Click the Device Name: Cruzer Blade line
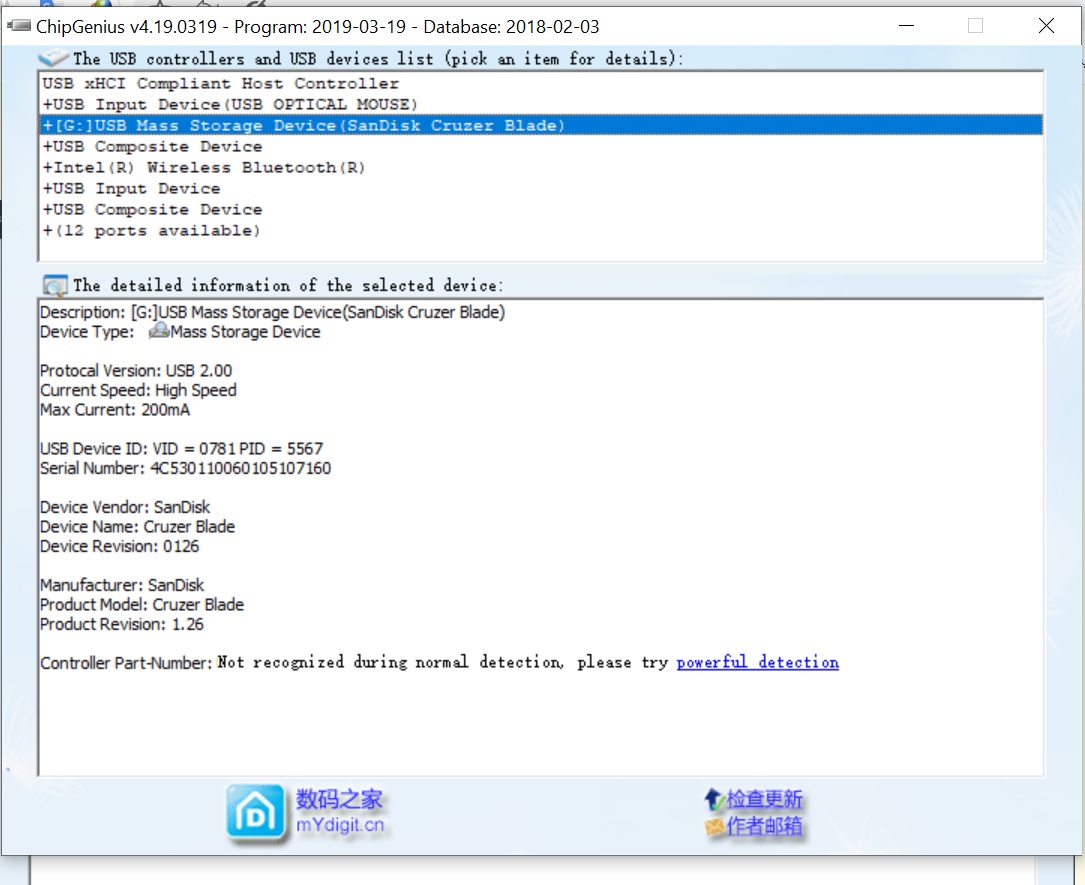1085x885 pixels. [x=138, y=527]
